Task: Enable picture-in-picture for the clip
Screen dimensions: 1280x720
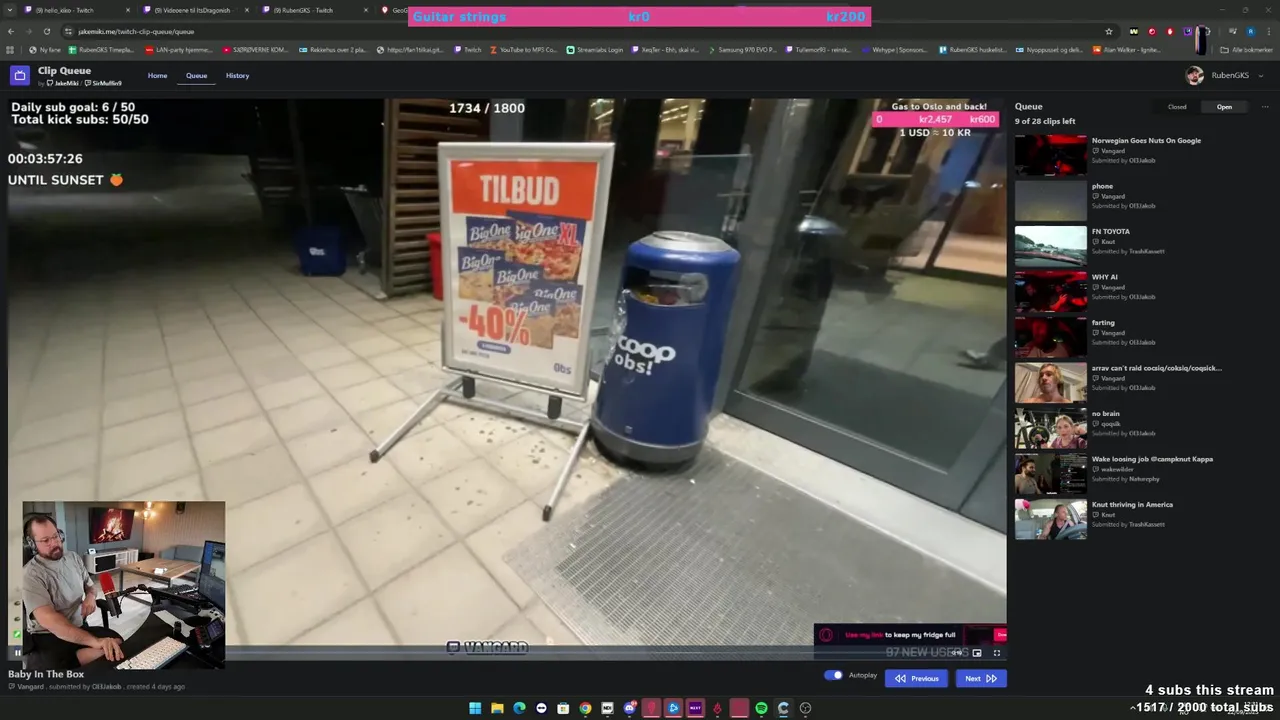Action: [x=977, y=653]
